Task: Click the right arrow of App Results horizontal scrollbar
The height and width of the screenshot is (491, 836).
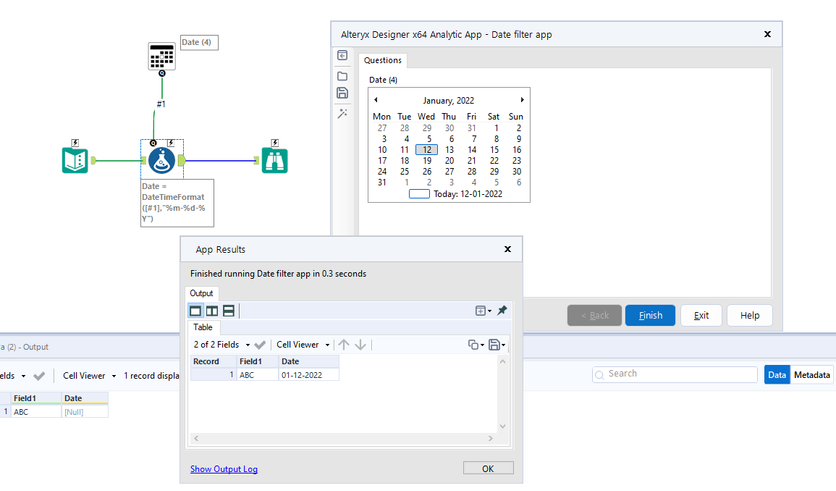Action: click(491, 438)
